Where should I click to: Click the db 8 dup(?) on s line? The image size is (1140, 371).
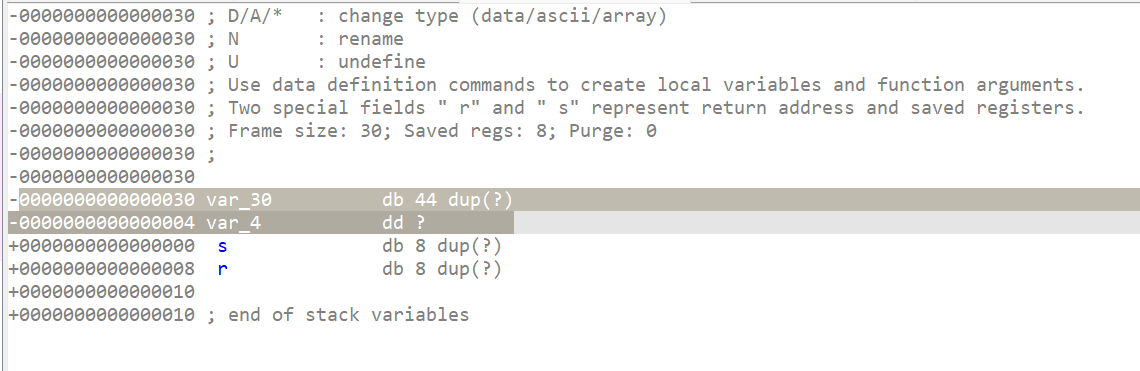442,246
